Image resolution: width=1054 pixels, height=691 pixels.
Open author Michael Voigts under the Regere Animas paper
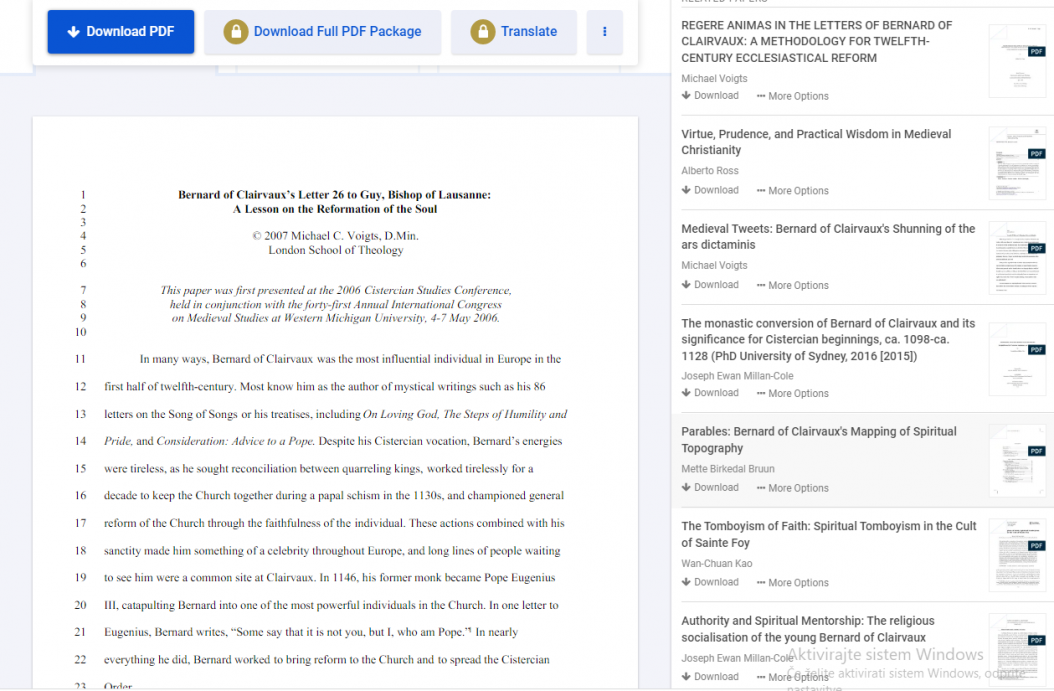(714, 79)
